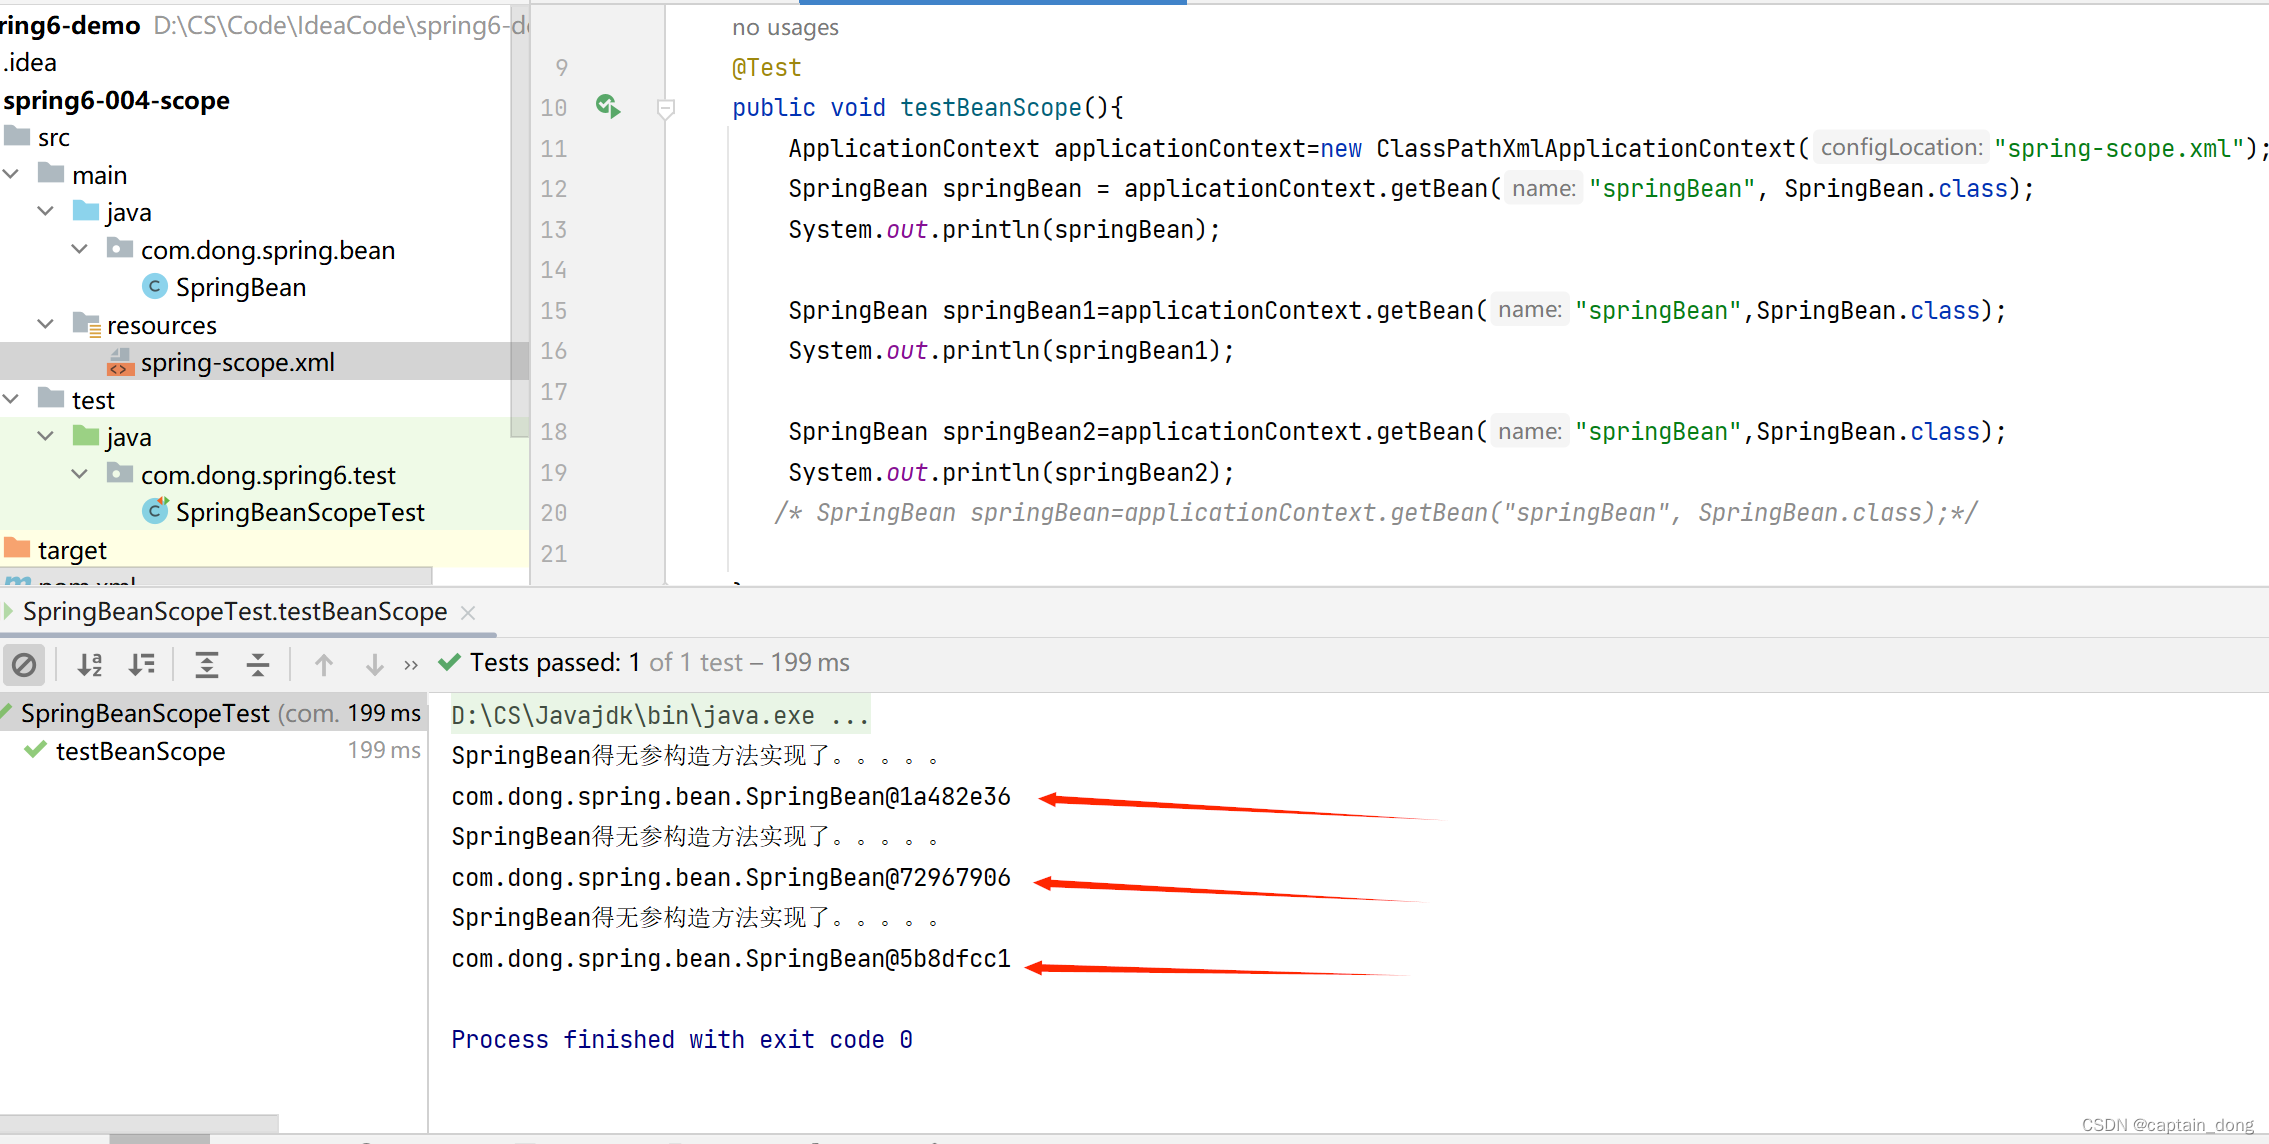Toggle sorting tests alphabetically
The image size is (2269, 1144).
tap(89, 663)
